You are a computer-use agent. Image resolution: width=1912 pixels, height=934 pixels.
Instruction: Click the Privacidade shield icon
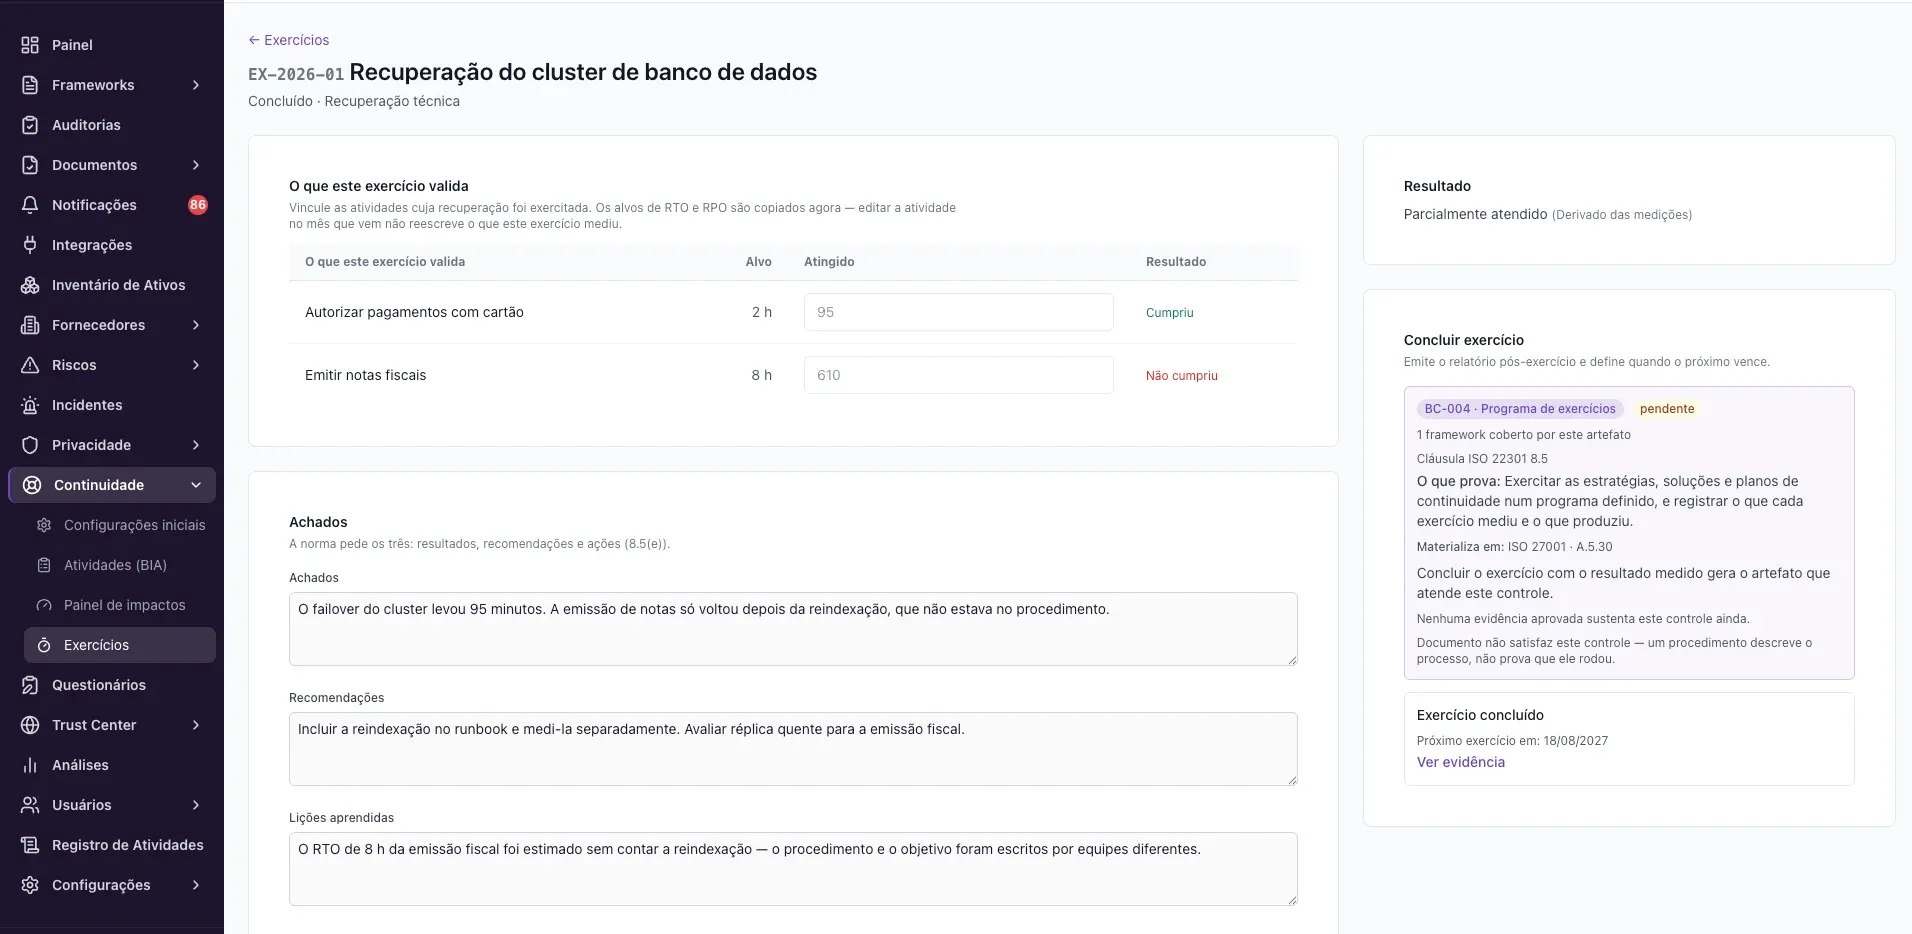tap(30, 445)
